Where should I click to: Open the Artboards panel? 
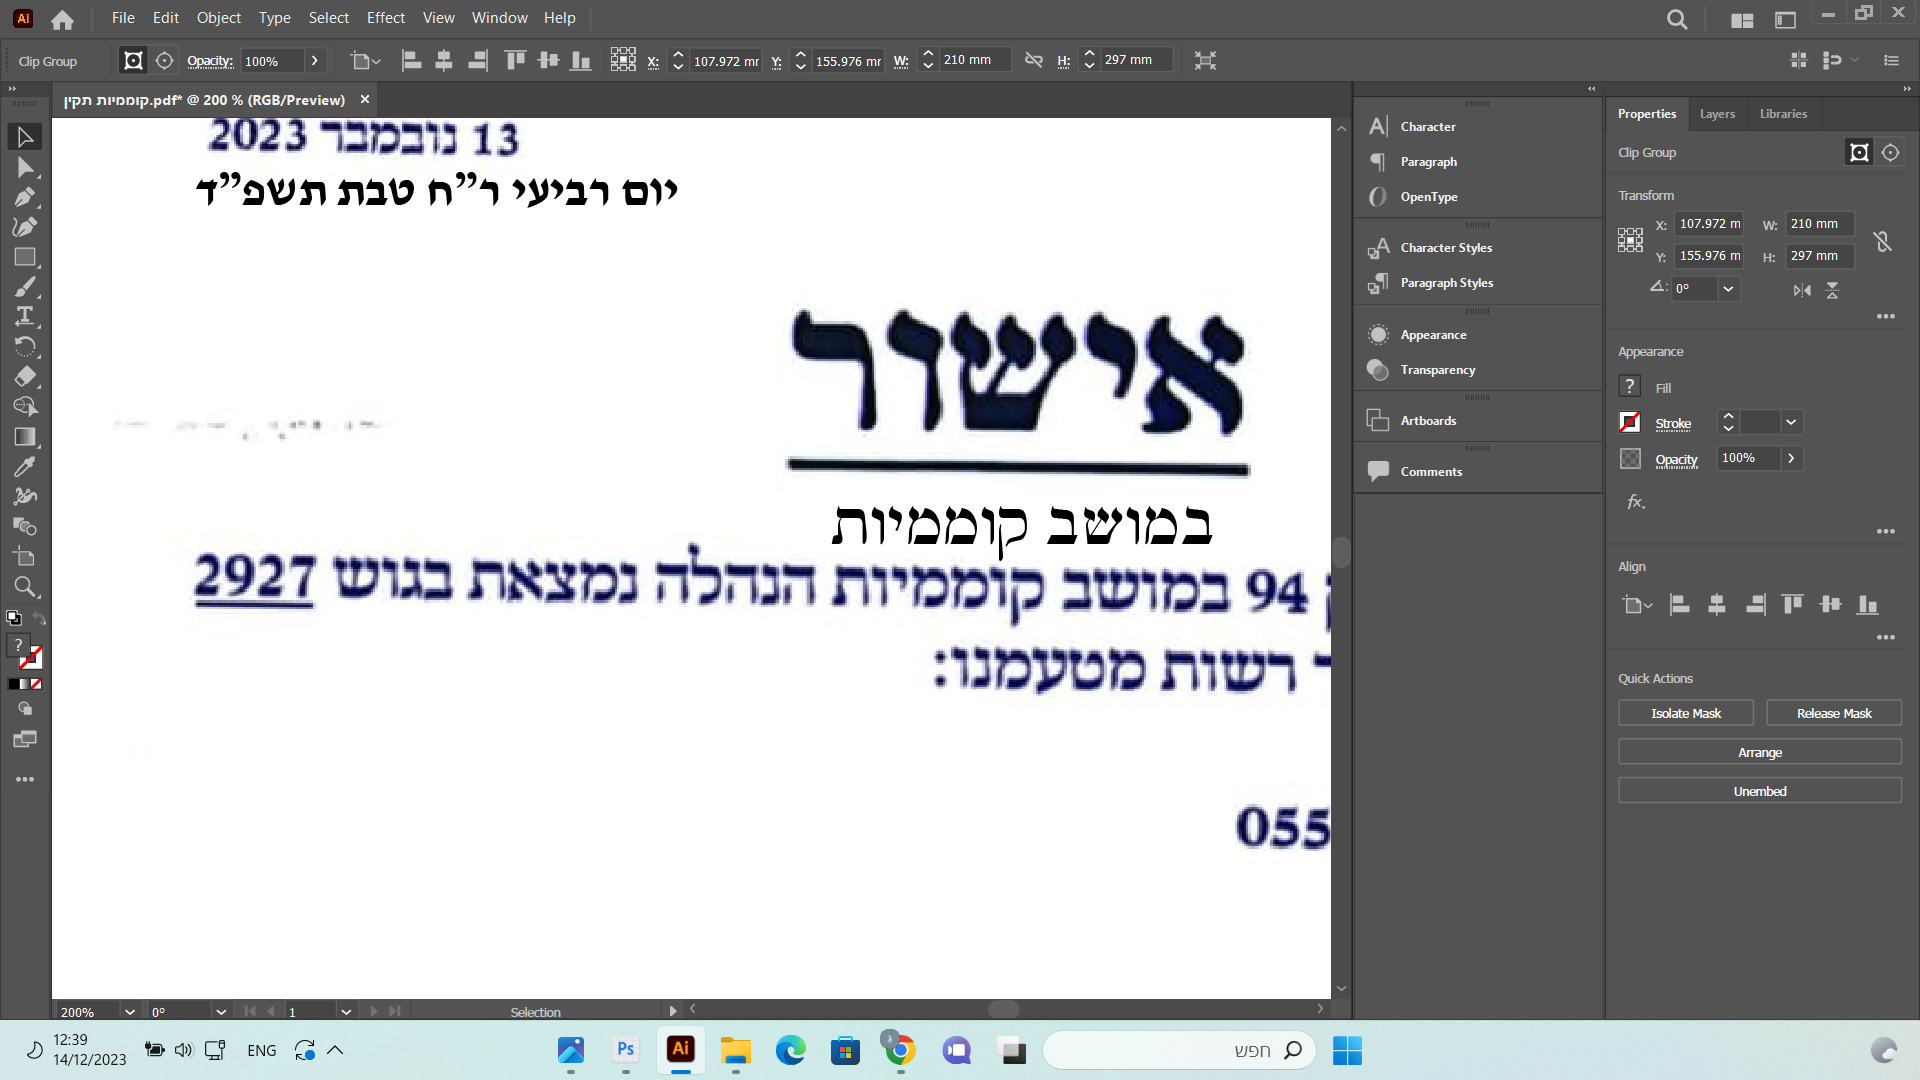(x=1428, y=421)
